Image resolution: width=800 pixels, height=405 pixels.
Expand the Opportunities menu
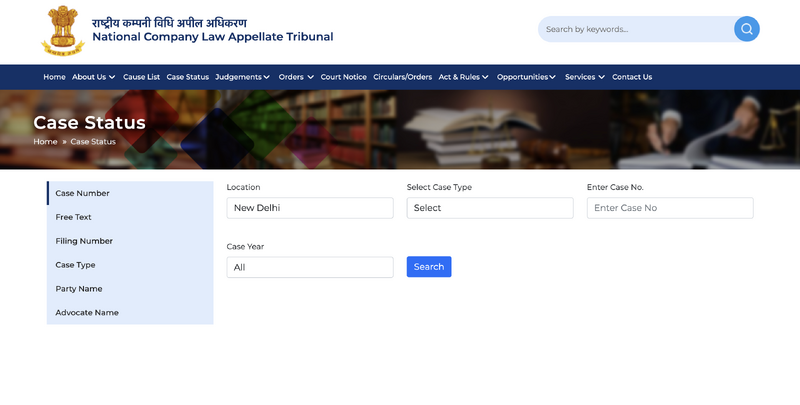pos(526,77)
